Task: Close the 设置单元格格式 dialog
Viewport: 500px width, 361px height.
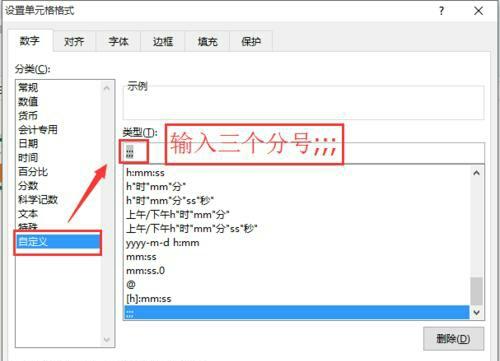Action: click(x=478, y=11)
